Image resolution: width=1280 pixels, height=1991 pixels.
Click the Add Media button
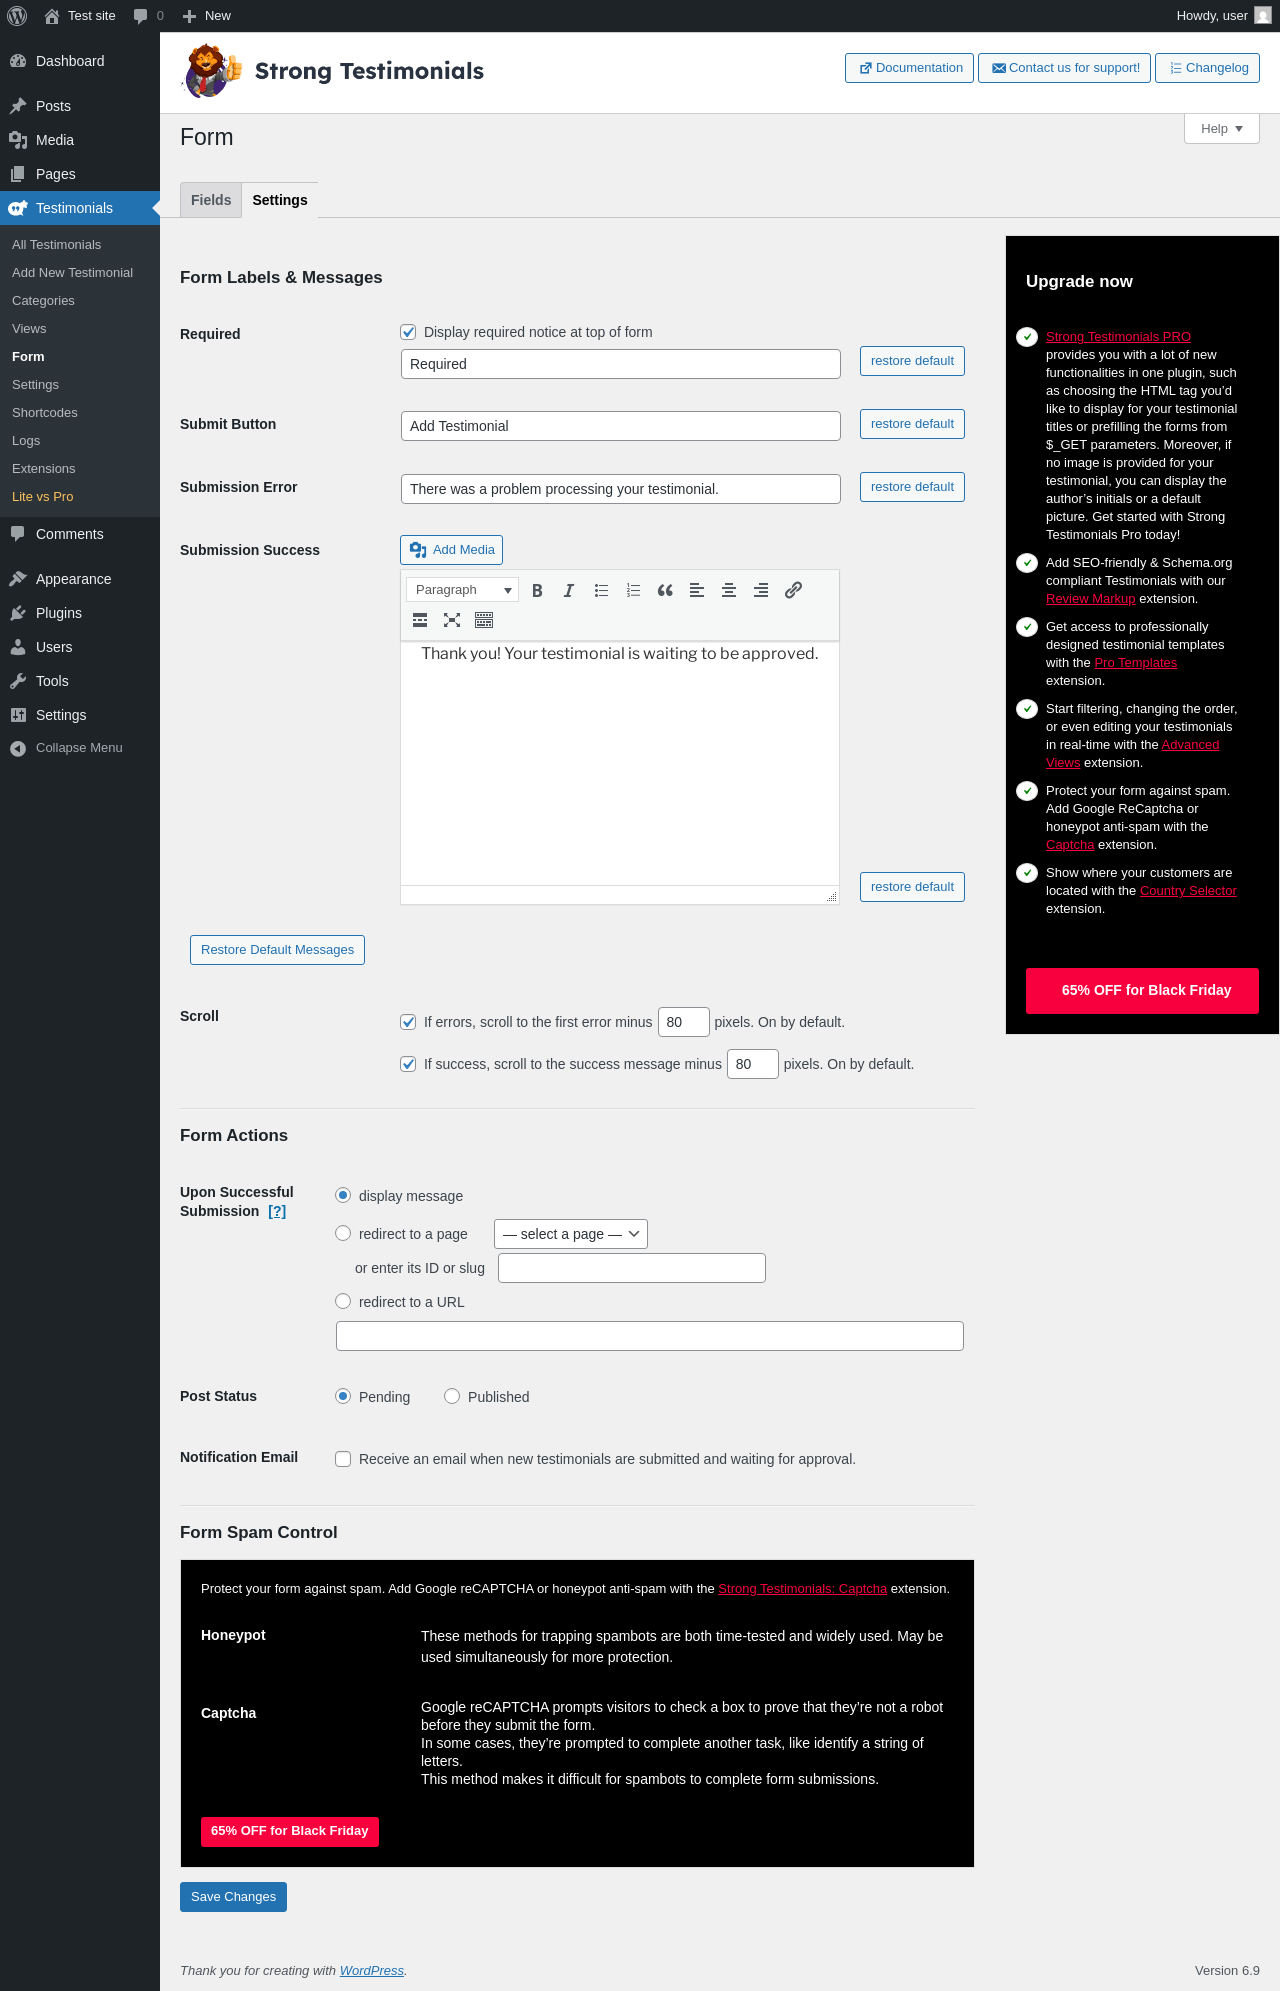pyautogui.click(x=451, y=550)
